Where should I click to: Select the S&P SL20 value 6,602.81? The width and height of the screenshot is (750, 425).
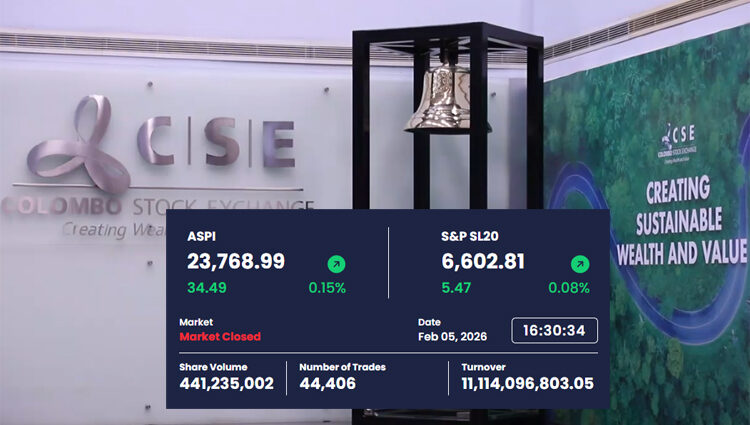click(x=484, y=262)
